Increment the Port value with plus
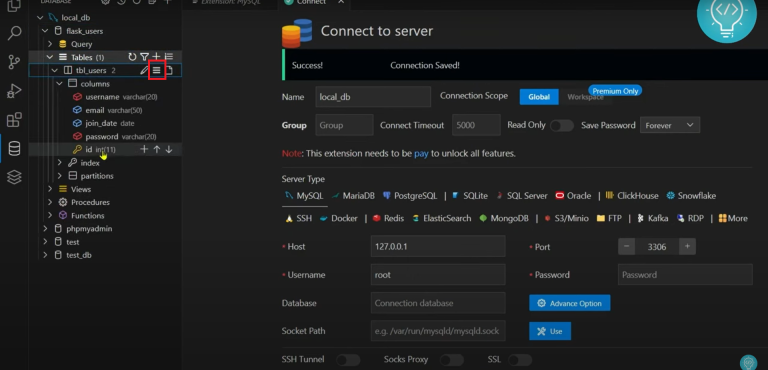This screenshot has height=370, width=768. (687, 247)
